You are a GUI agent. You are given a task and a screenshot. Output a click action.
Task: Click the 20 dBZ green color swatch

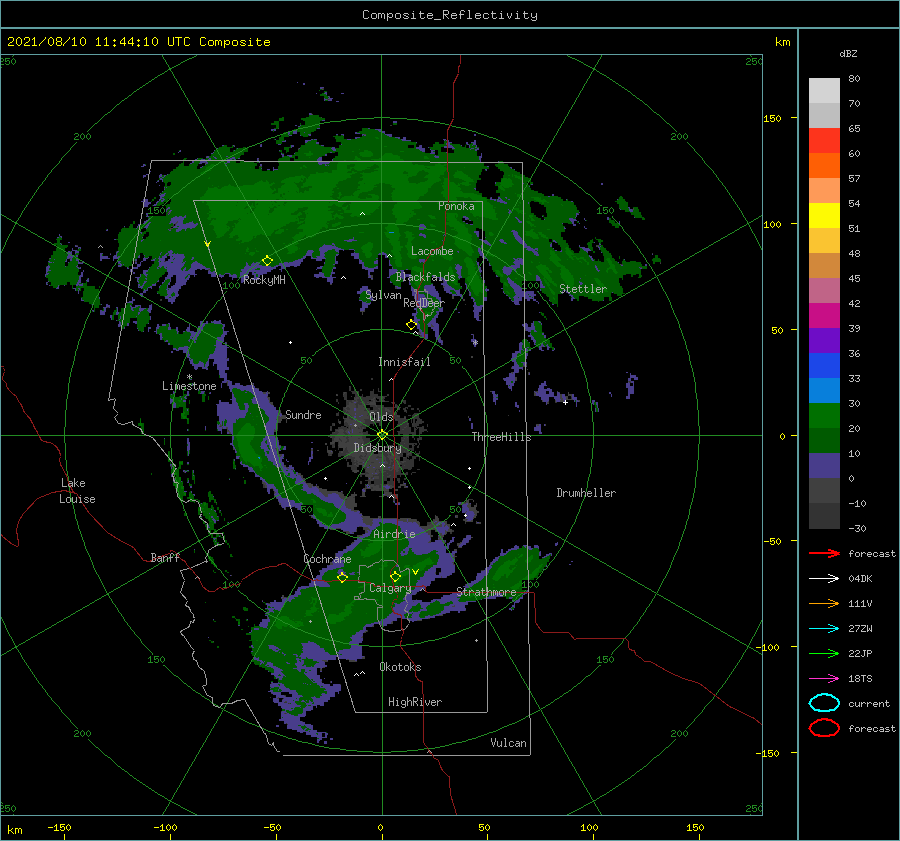tap(824, 415)
